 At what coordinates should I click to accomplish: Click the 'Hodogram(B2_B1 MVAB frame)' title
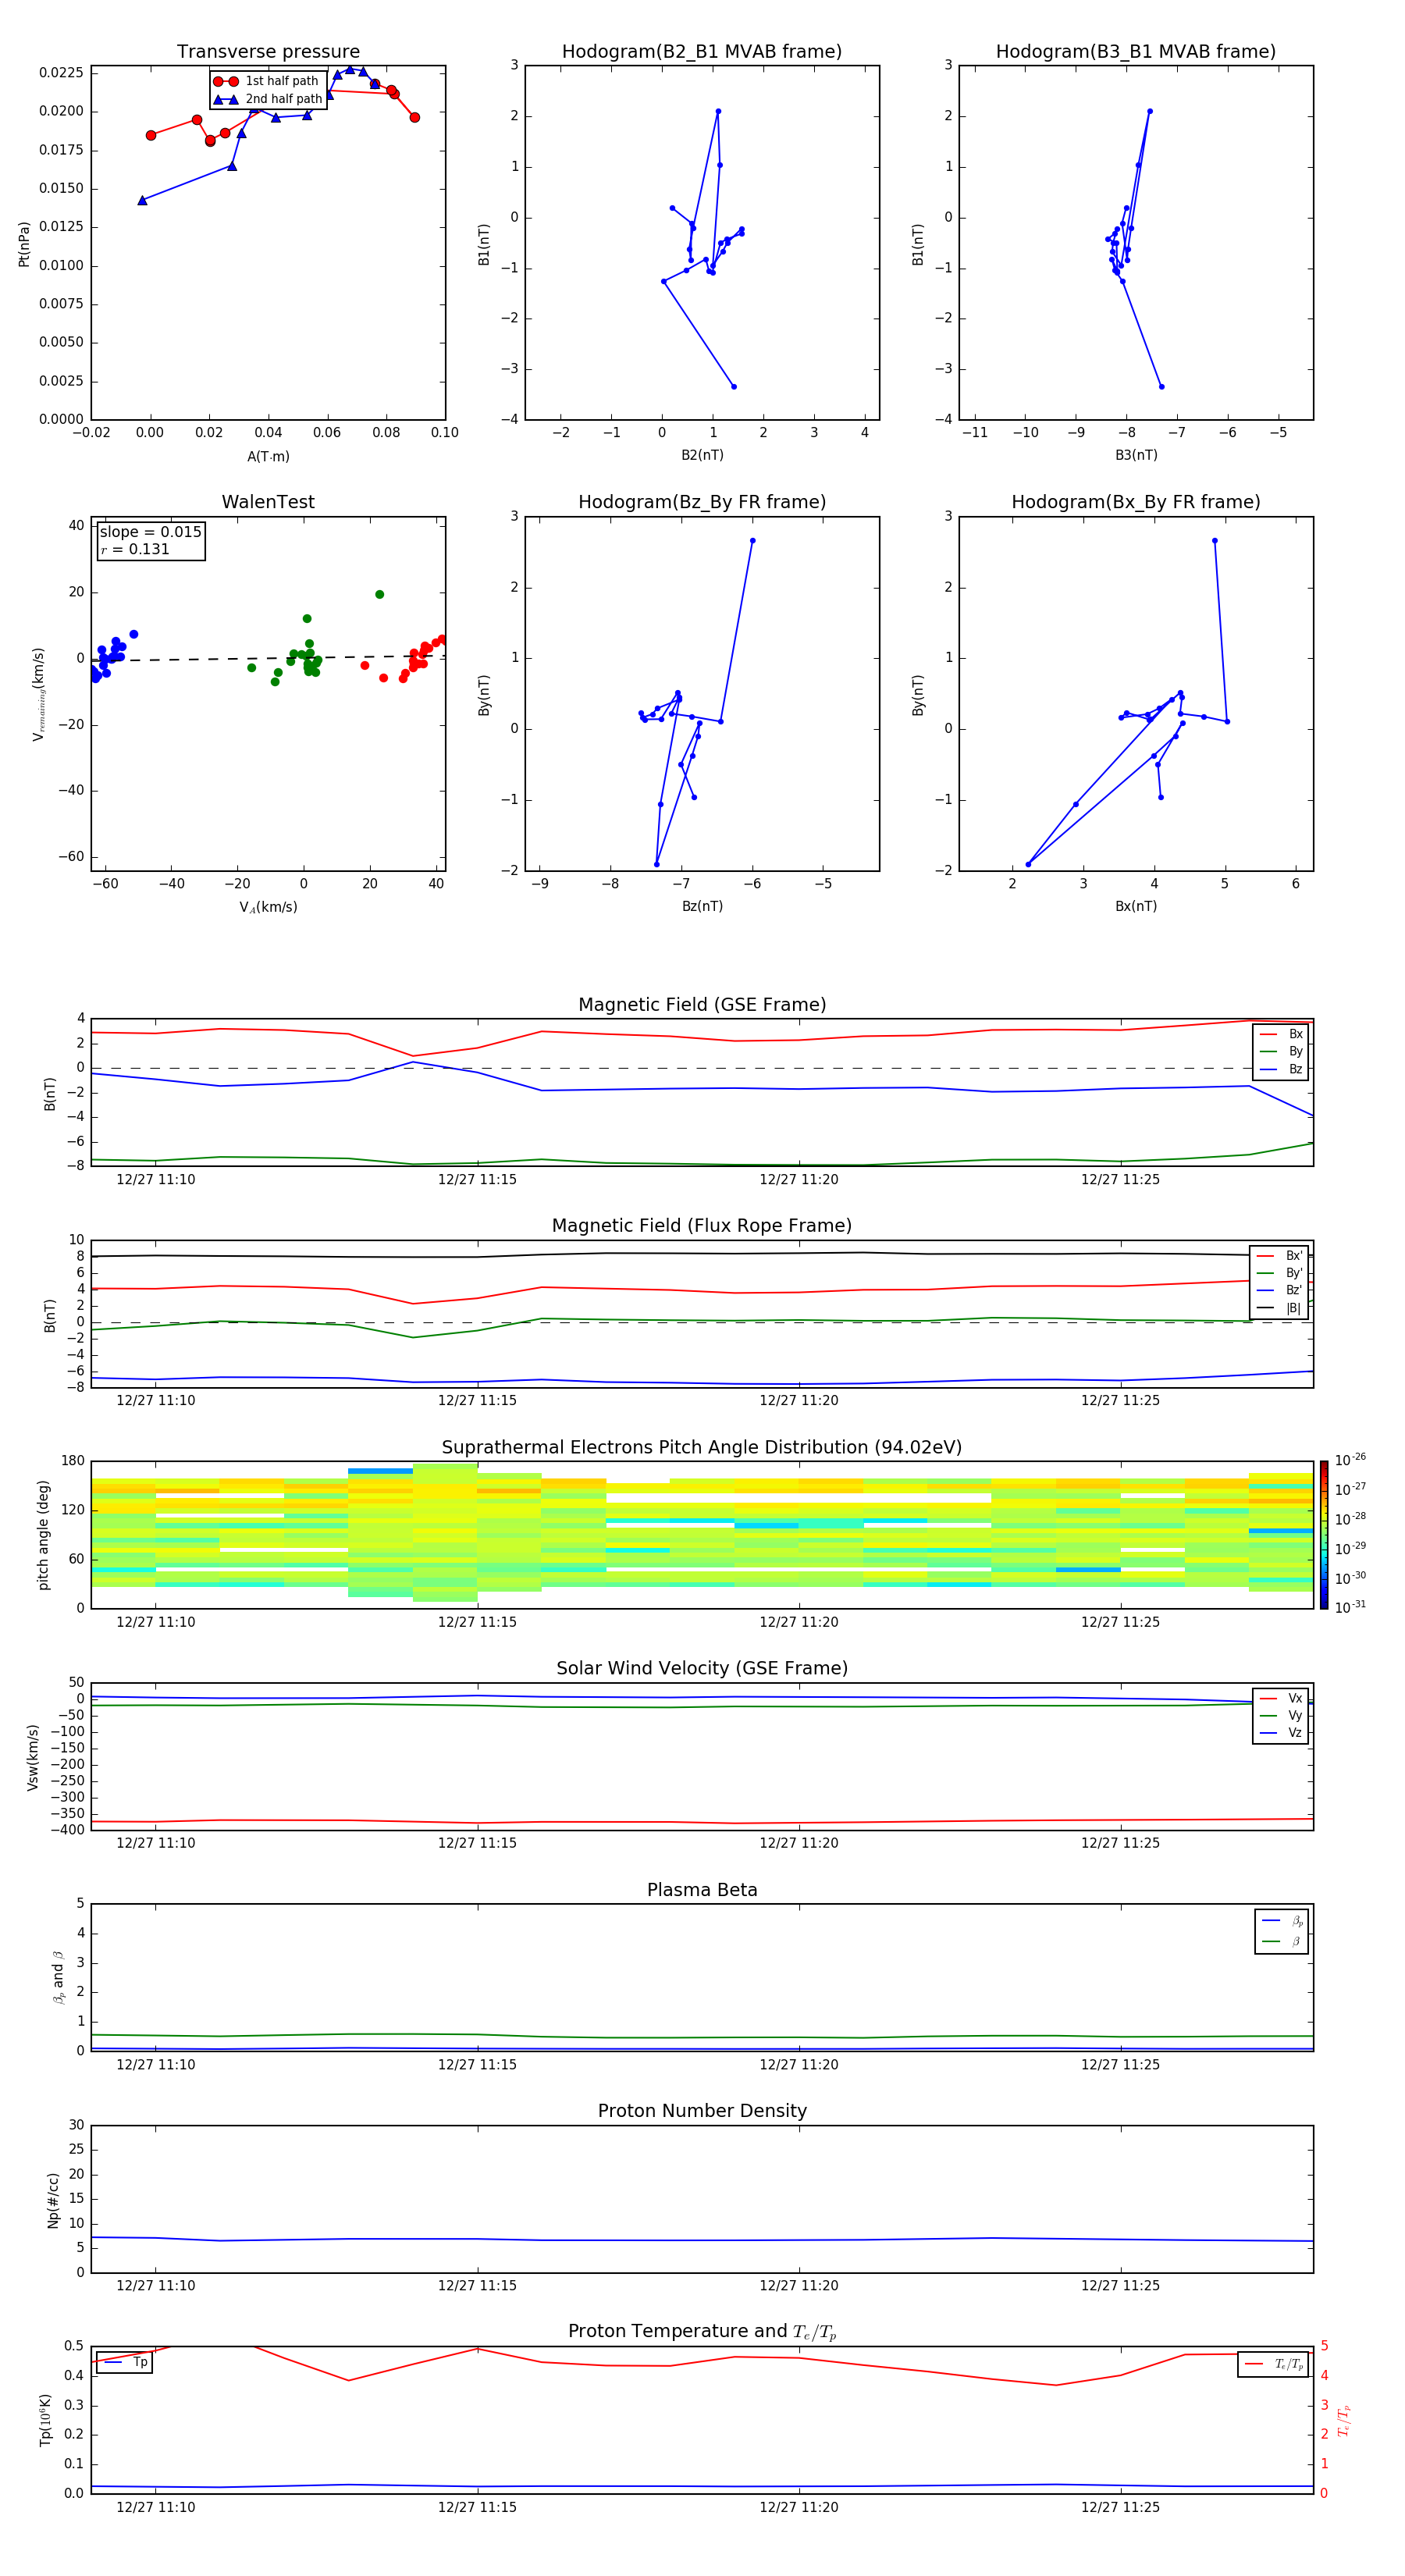(x=702, y=52)
